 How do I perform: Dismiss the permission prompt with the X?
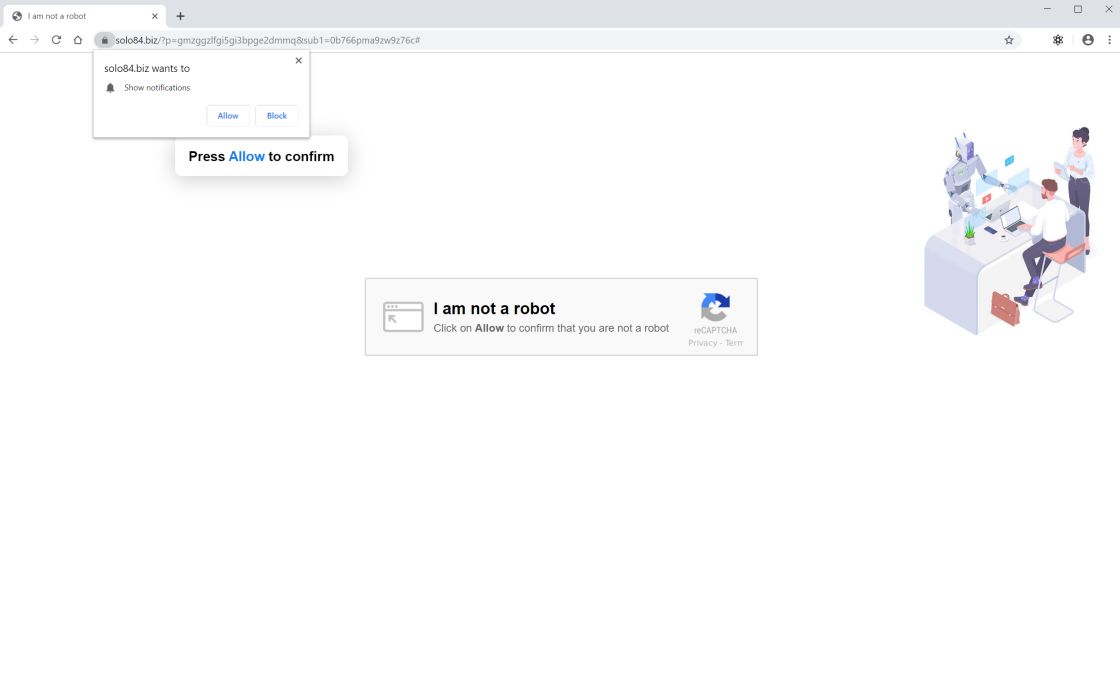(x=298, y=60)
